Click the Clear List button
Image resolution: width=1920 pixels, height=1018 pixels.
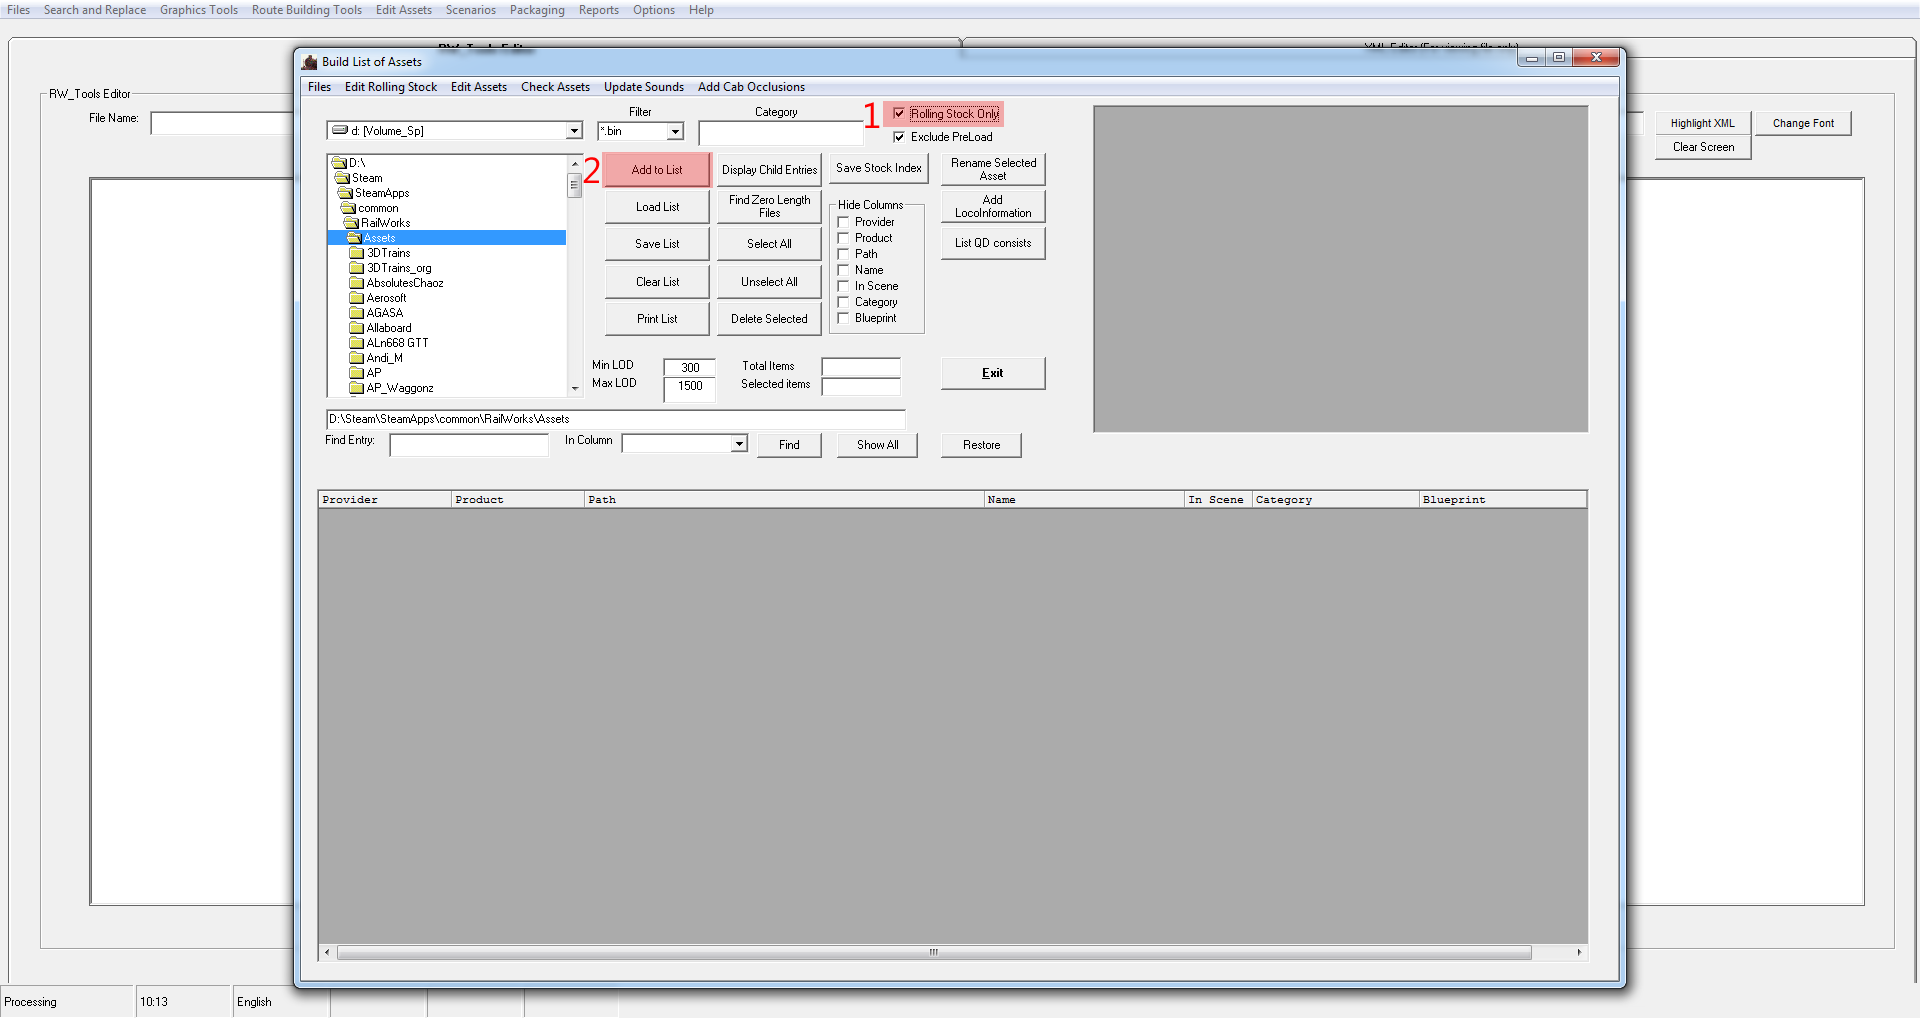657,282
